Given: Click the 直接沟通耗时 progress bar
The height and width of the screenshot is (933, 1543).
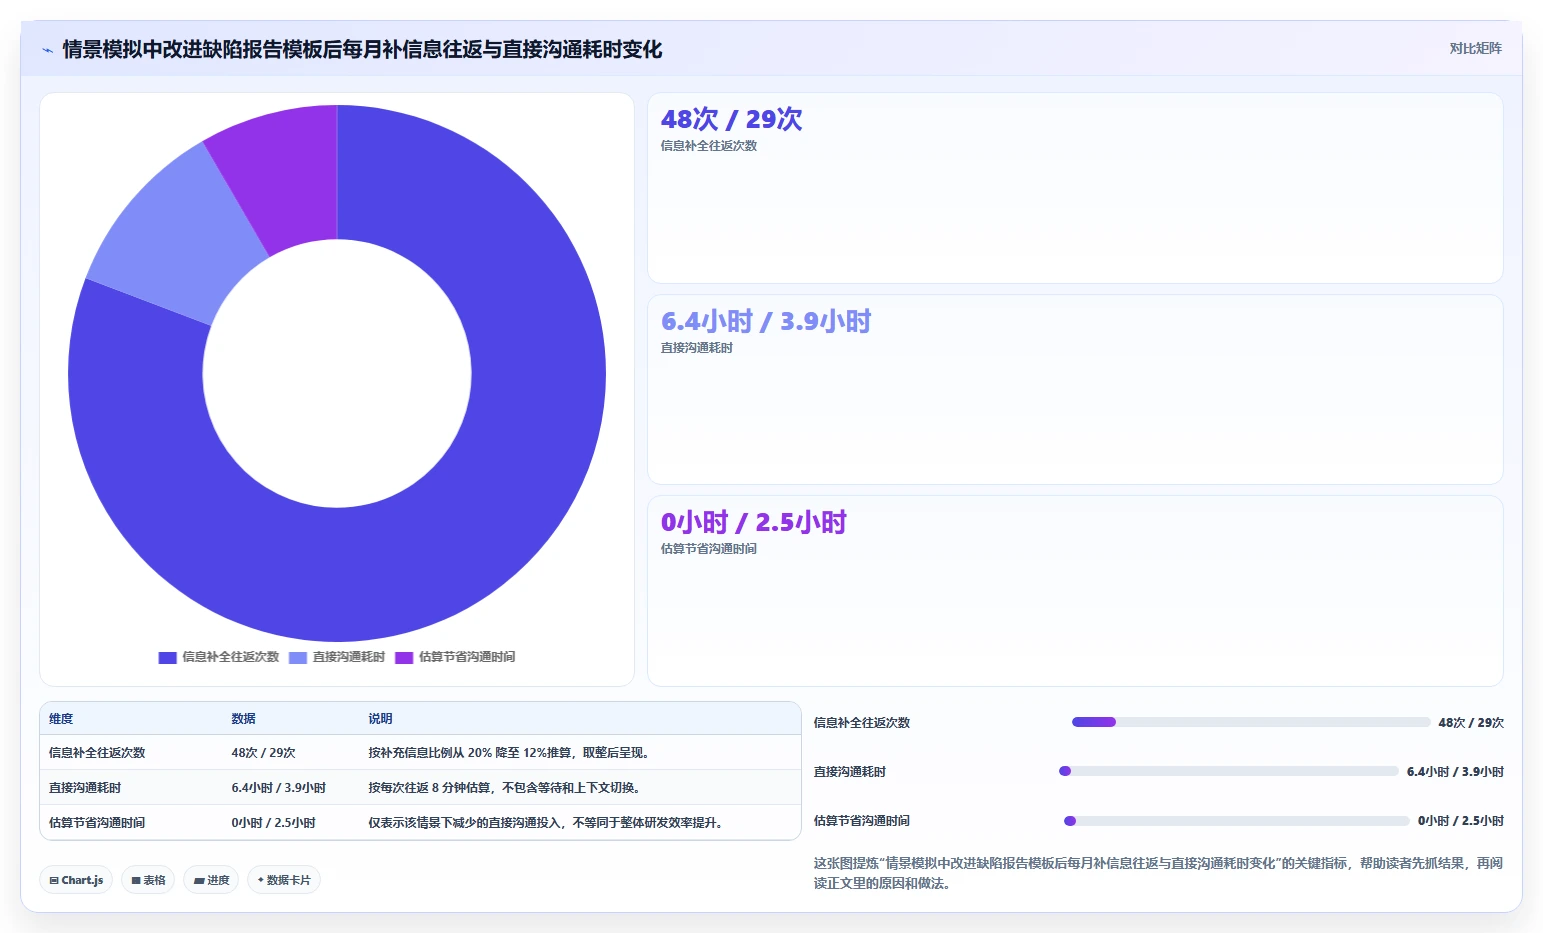Looking at the screenshot, I should coord(1229,771).
